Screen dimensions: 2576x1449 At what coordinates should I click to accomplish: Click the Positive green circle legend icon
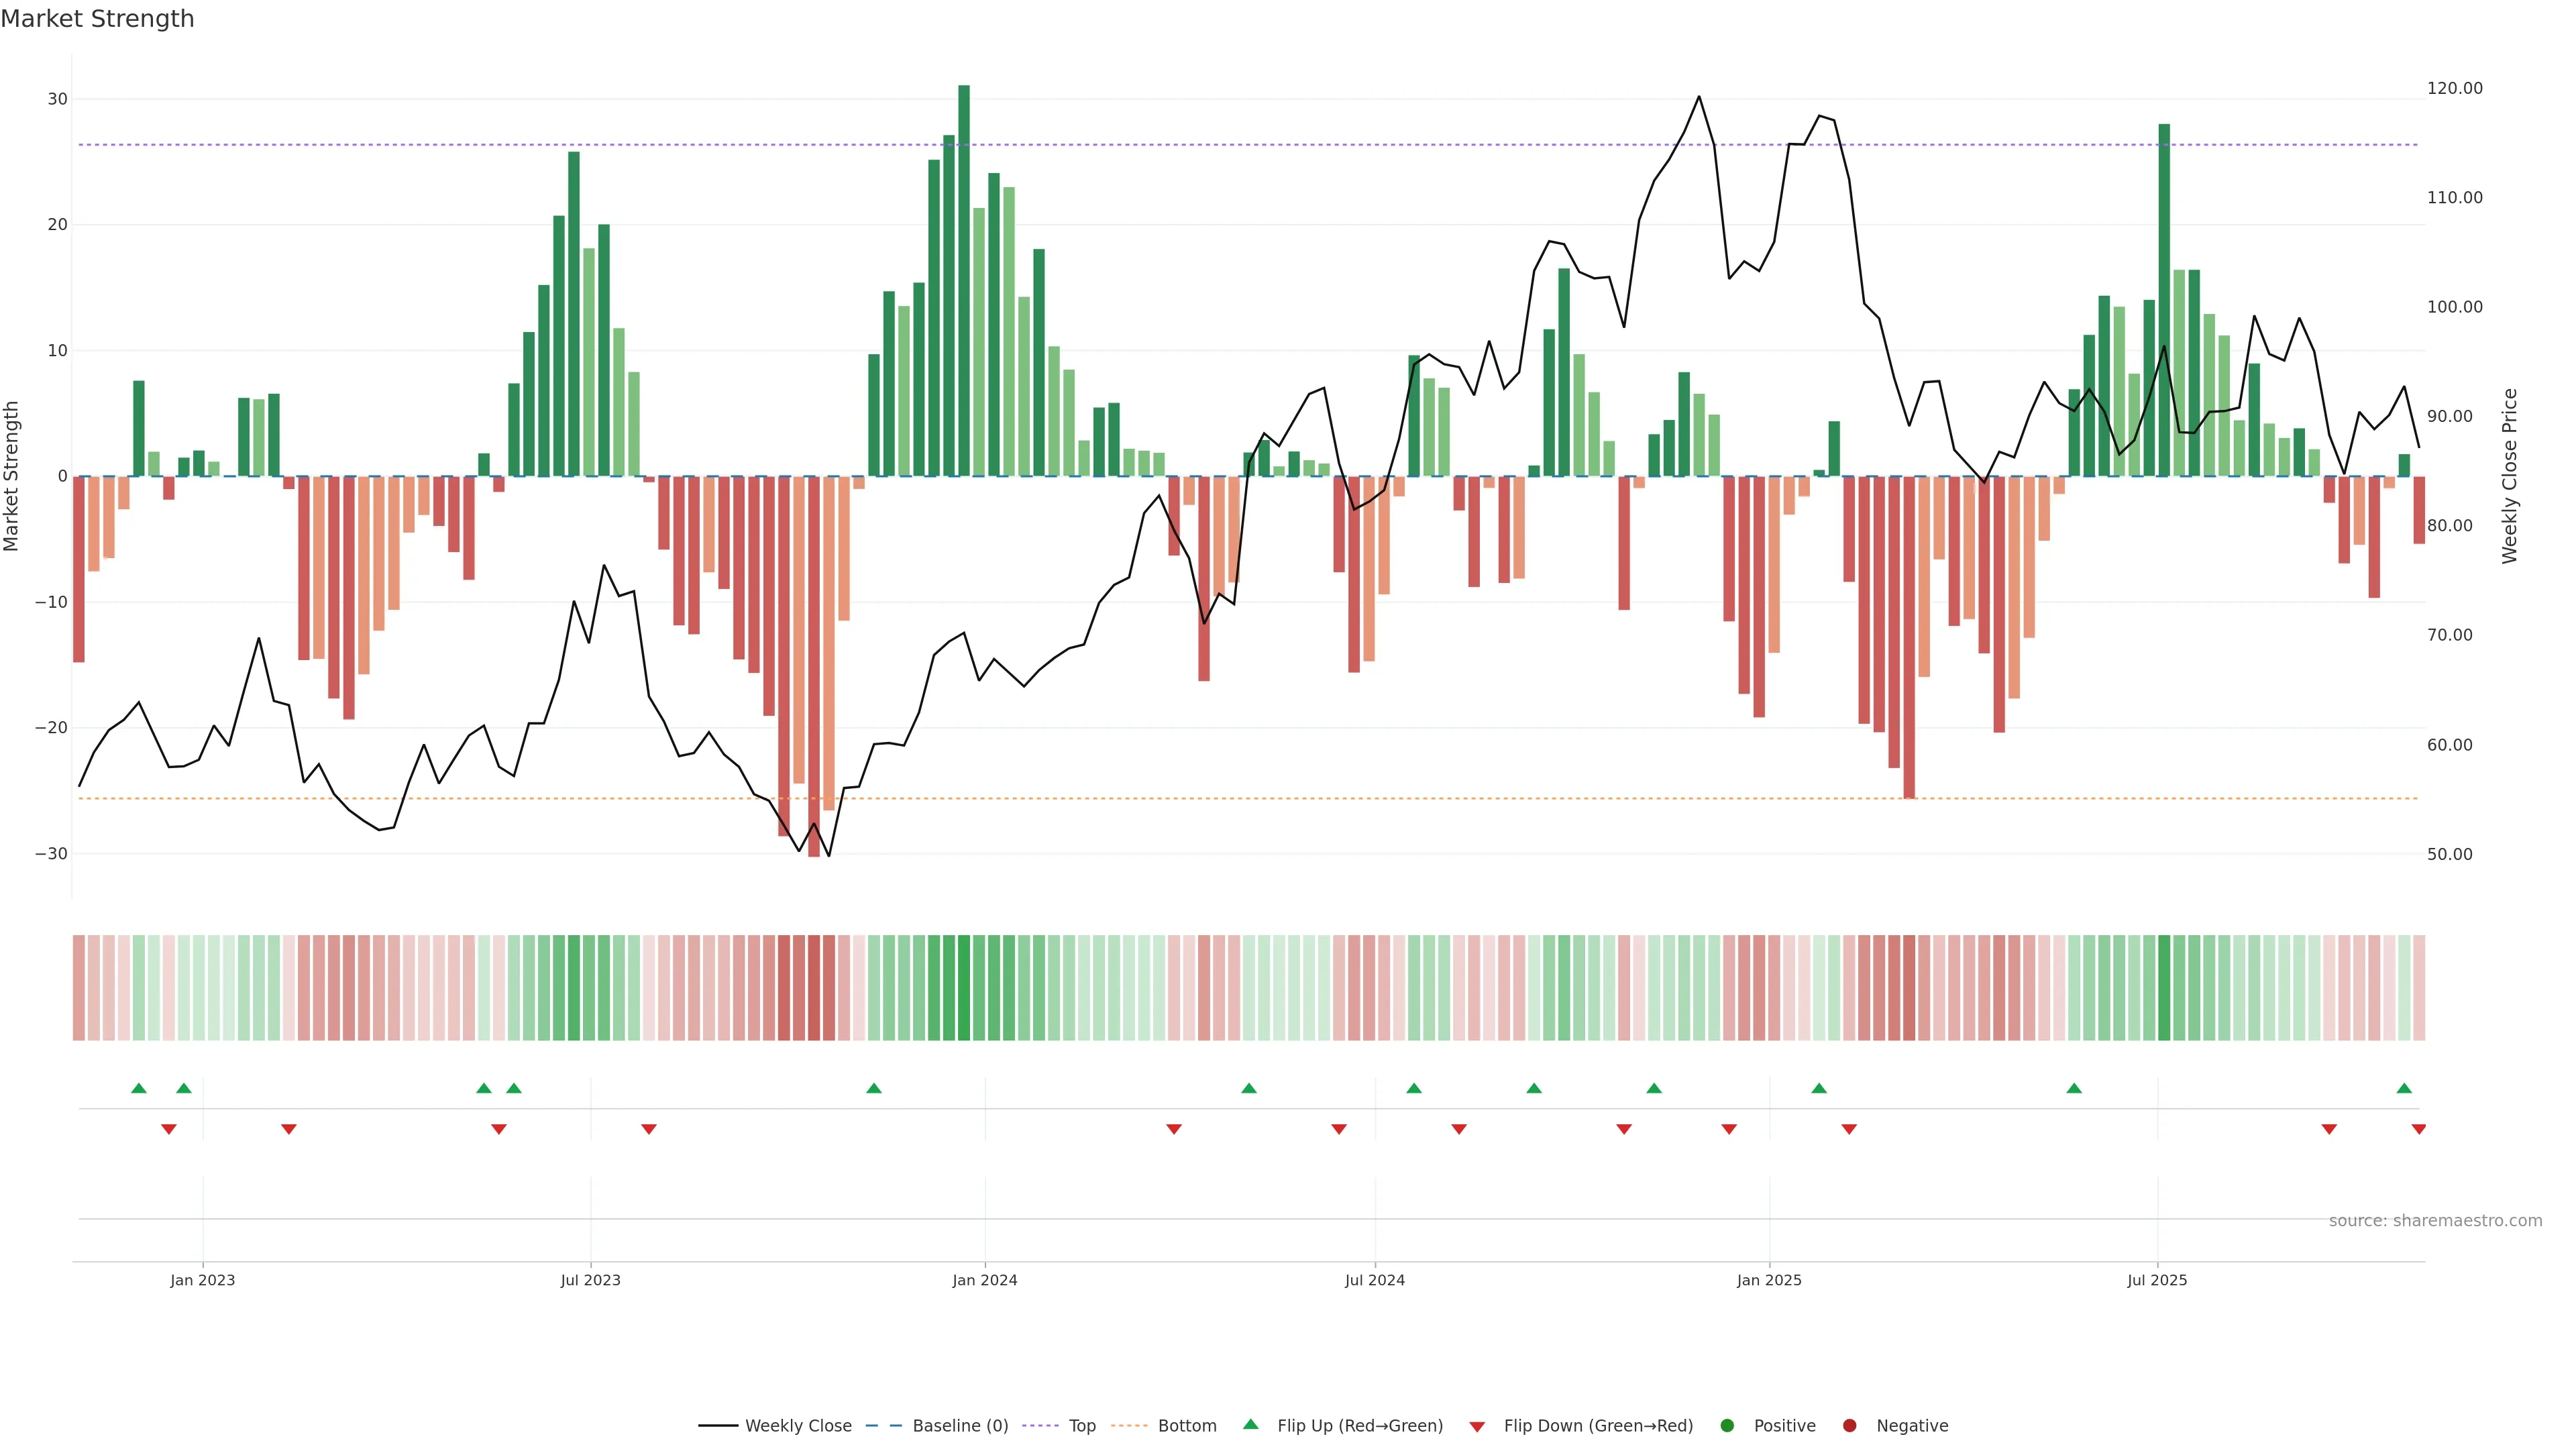click(x=1727, y=1426)
